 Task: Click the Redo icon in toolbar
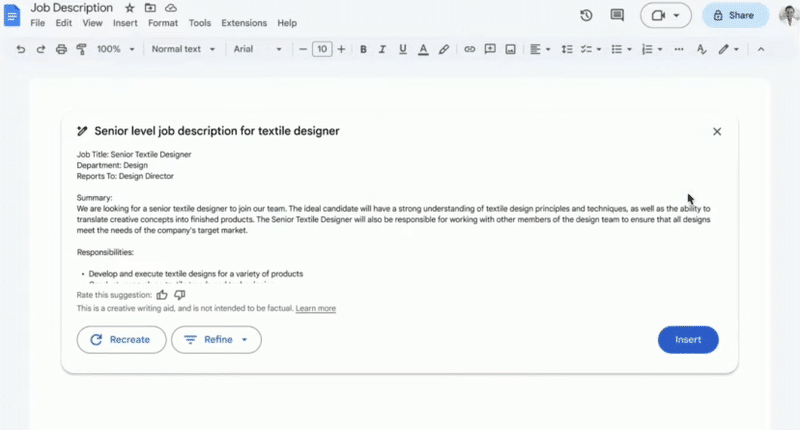click(x=41, y=49)
